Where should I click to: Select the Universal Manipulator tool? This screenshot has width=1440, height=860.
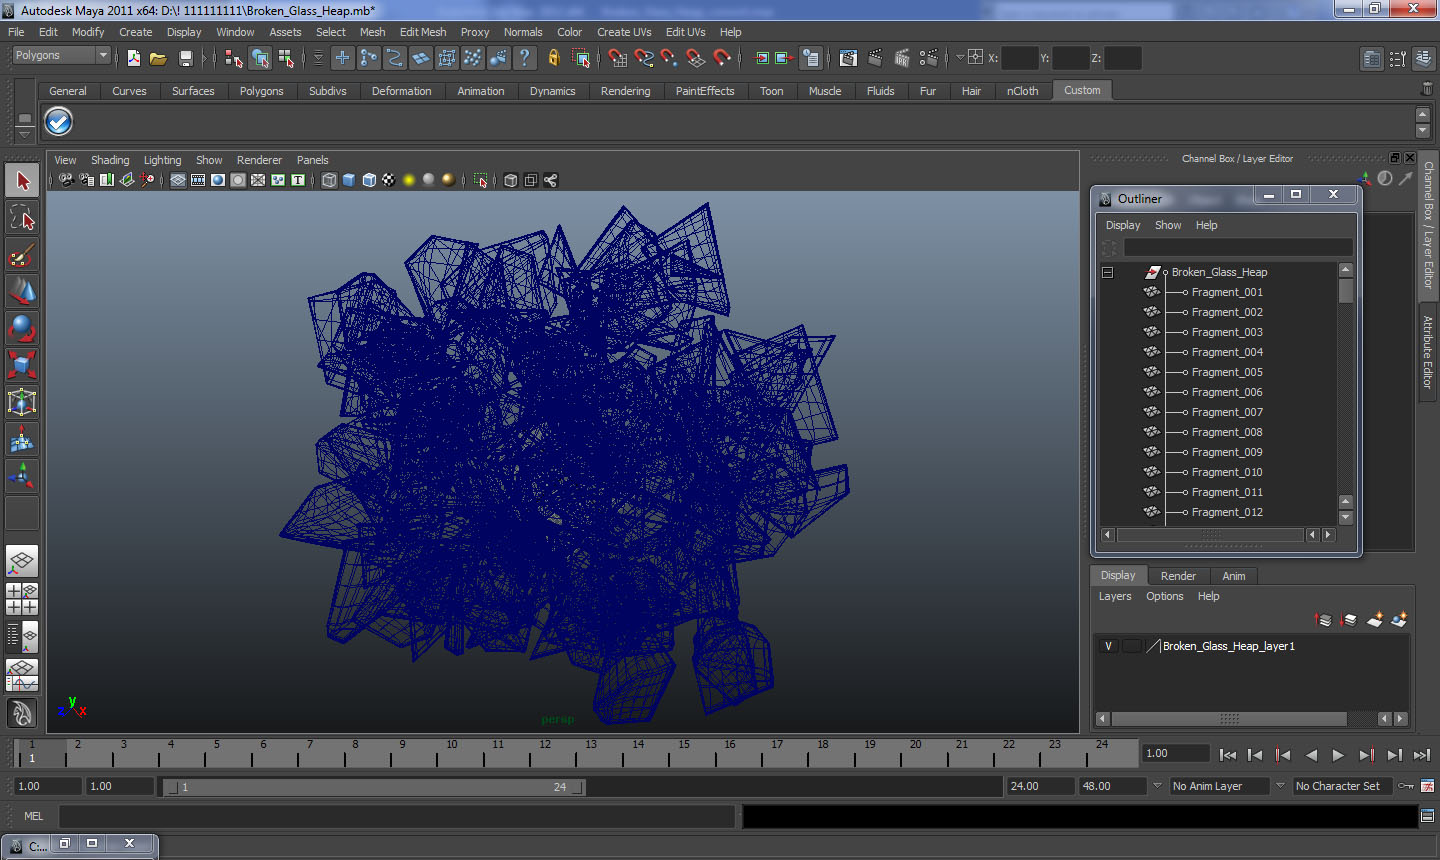click(x=22, y=402)
